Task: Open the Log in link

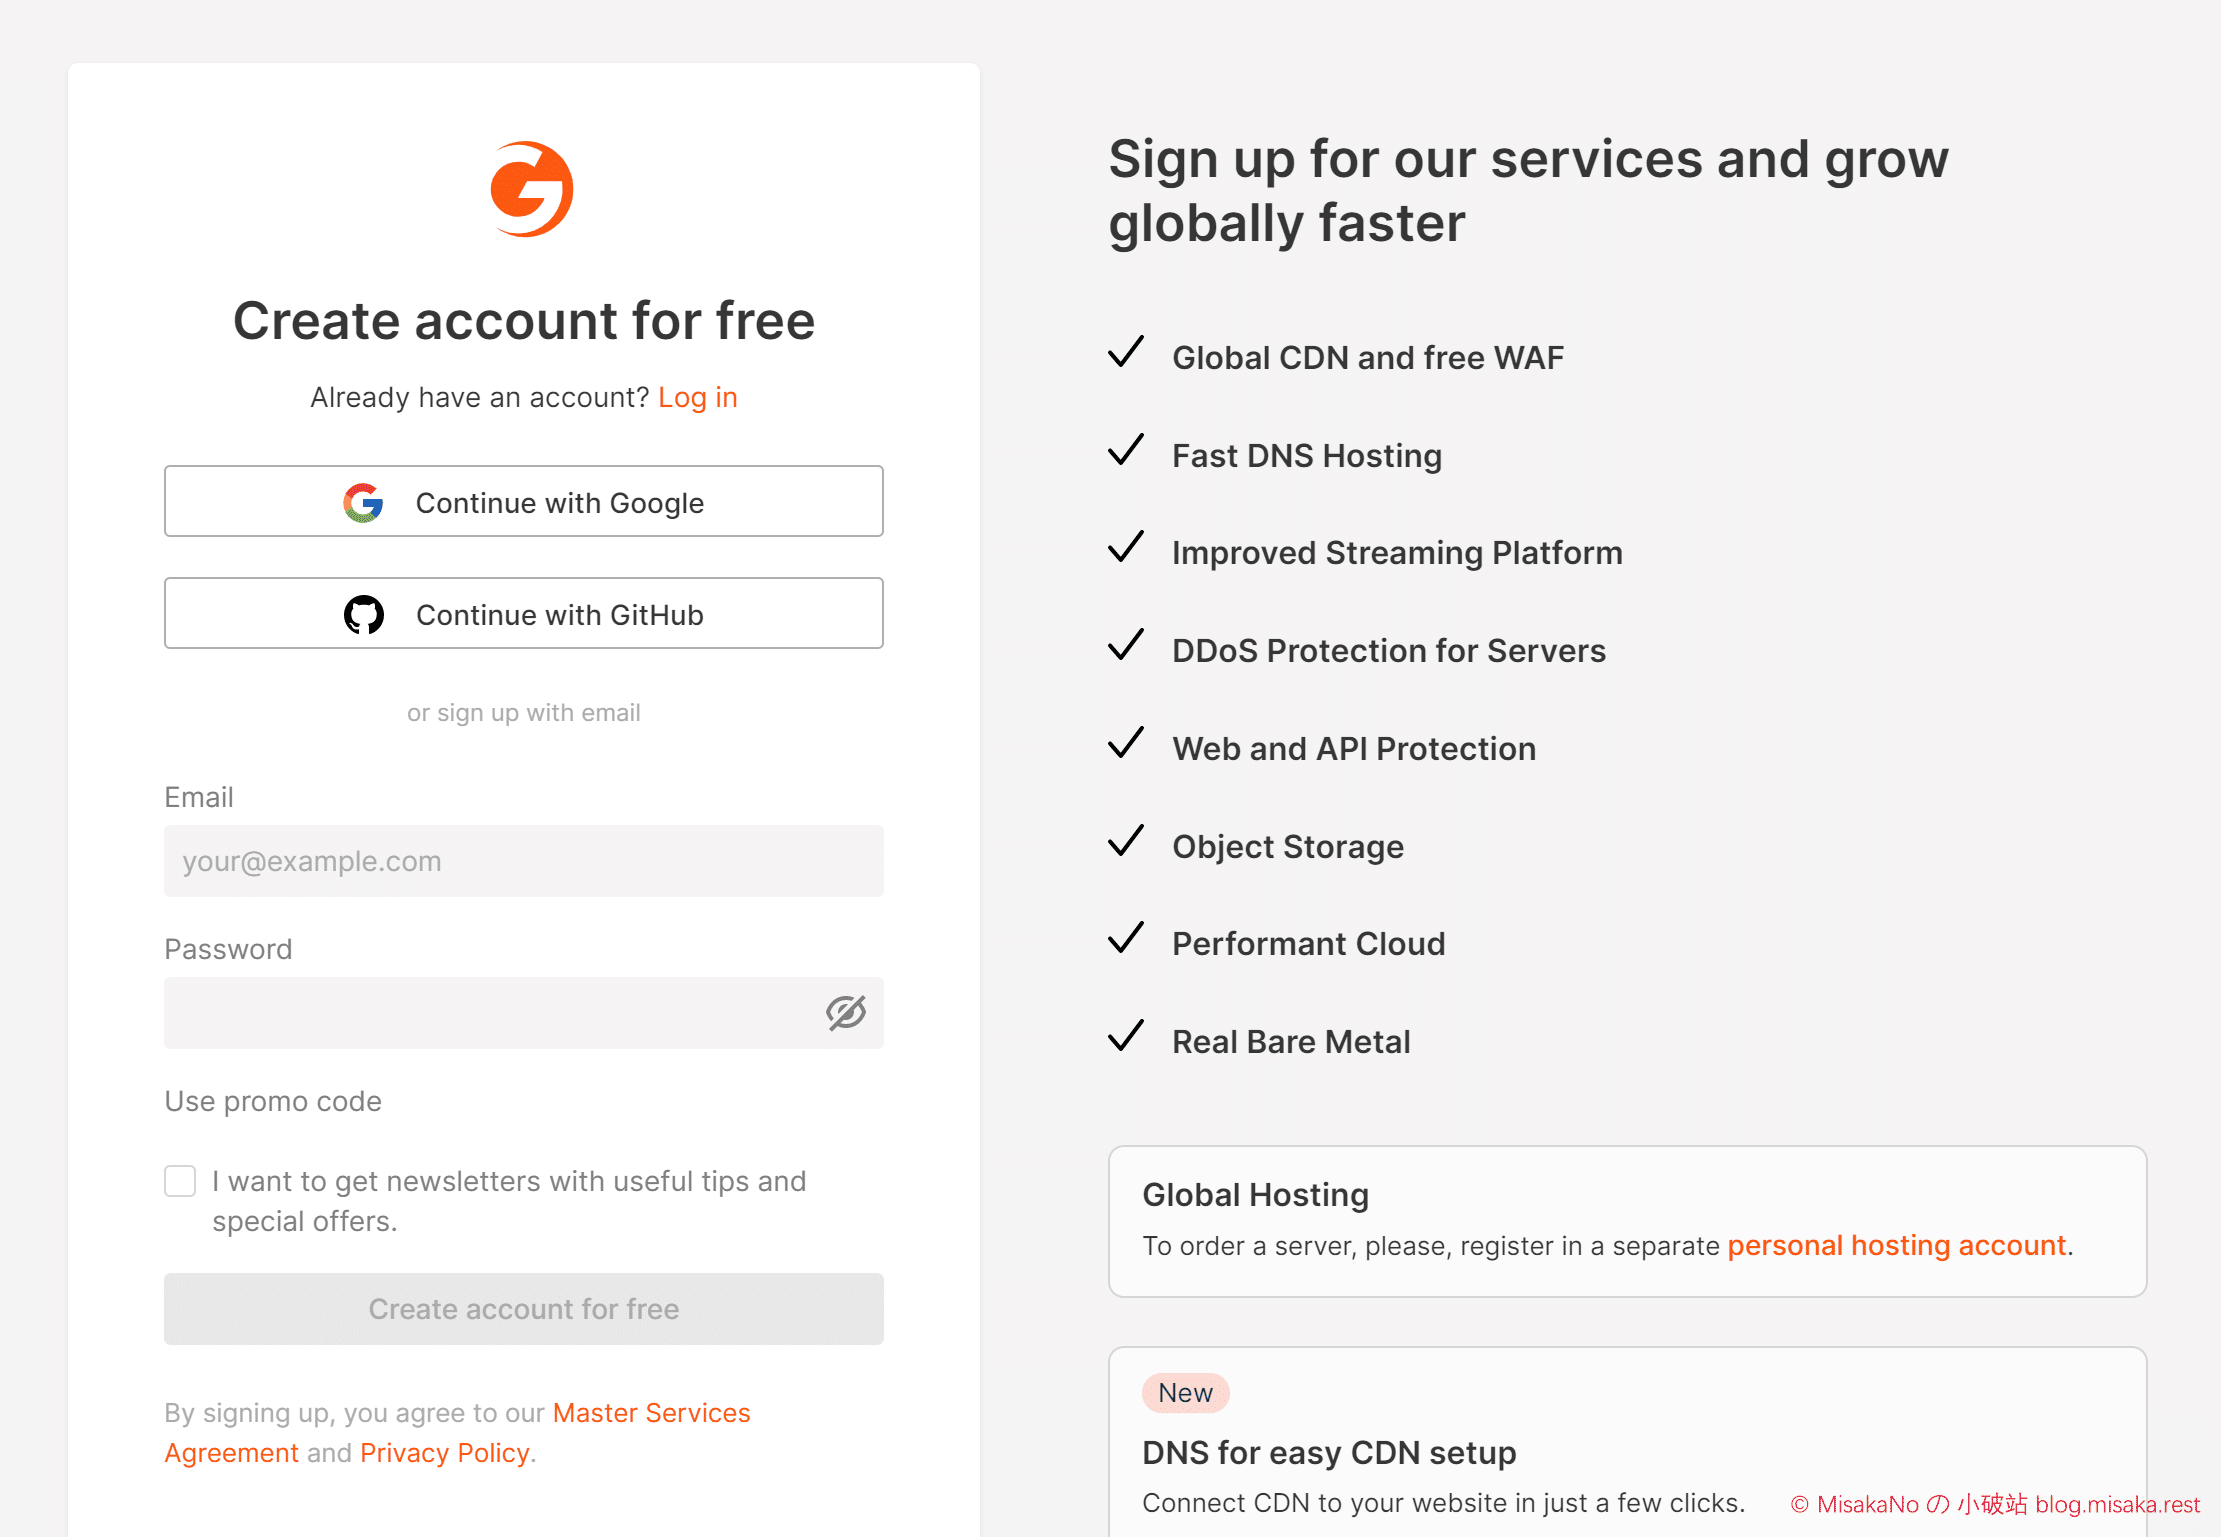Action: [x=698, y=397]
